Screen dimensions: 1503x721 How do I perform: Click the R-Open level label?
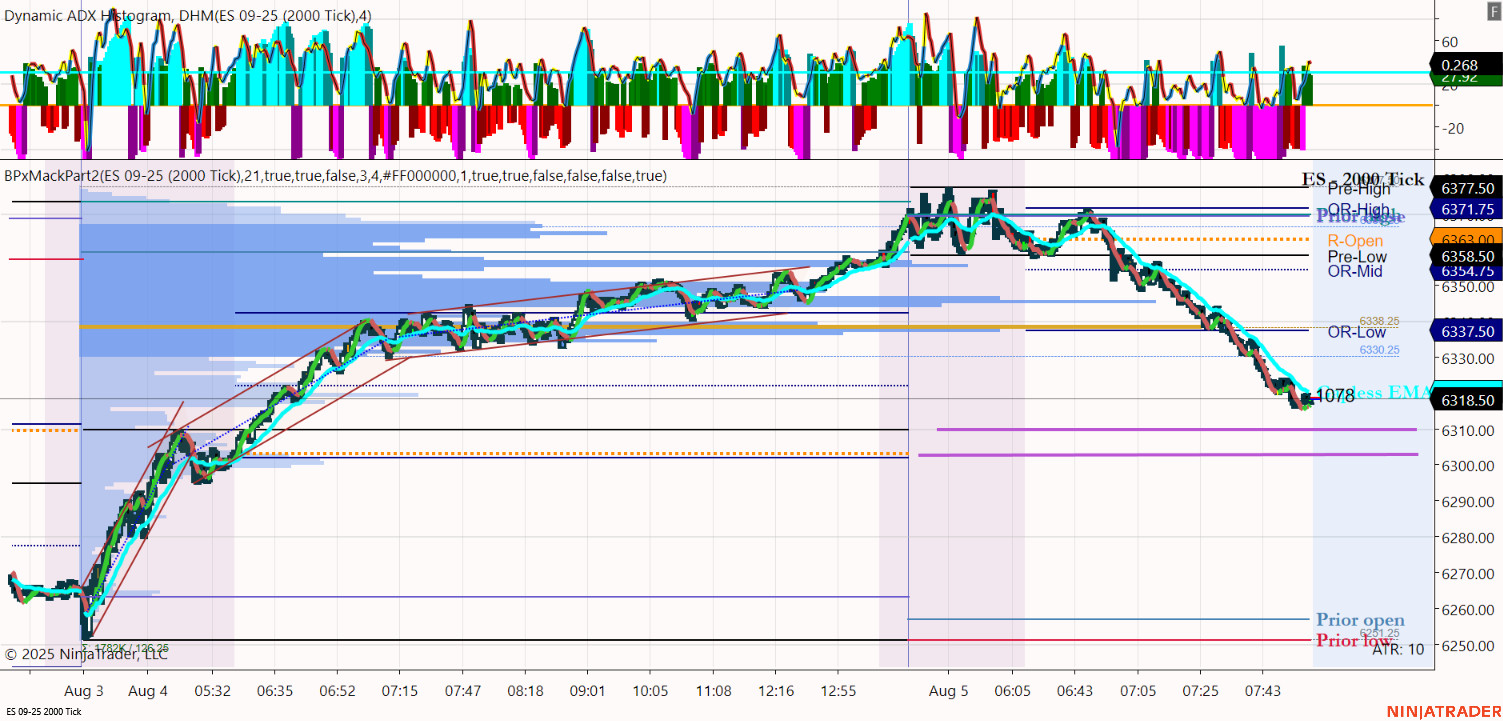click(1356, 241)
